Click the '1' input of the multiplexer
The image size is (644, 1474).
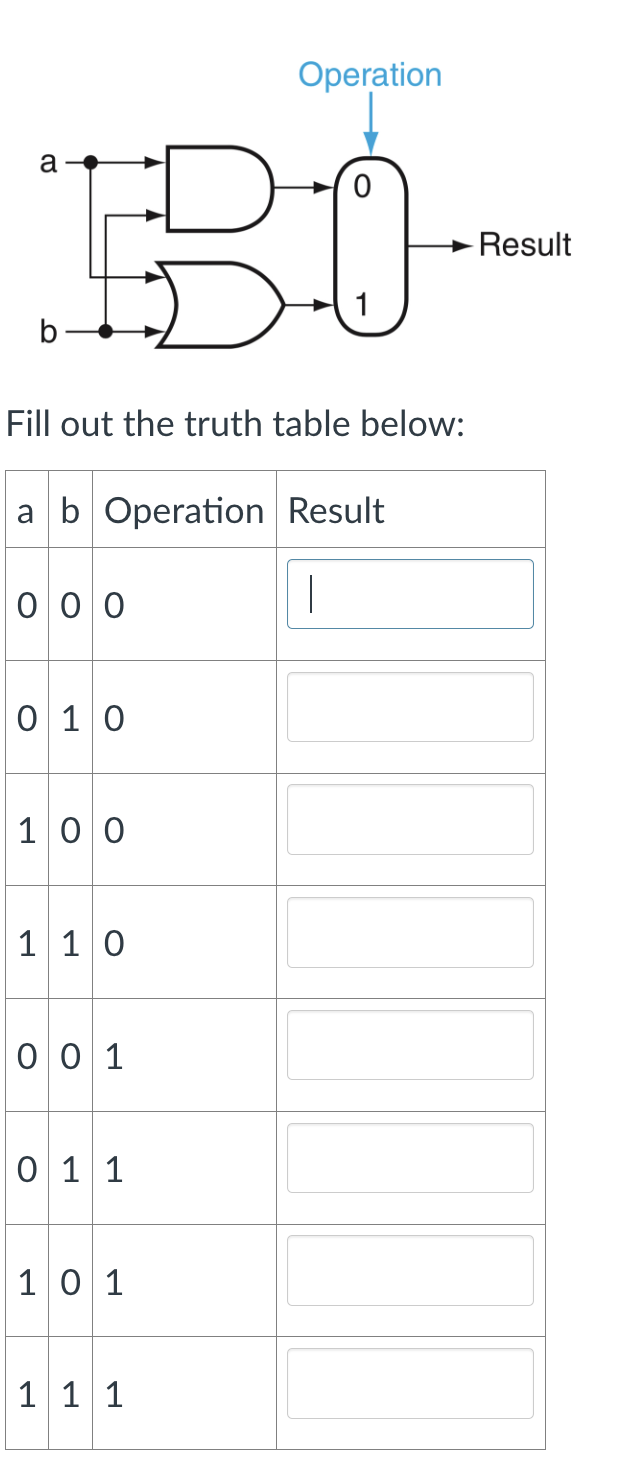pyautogui.click(x=363, y=302)
